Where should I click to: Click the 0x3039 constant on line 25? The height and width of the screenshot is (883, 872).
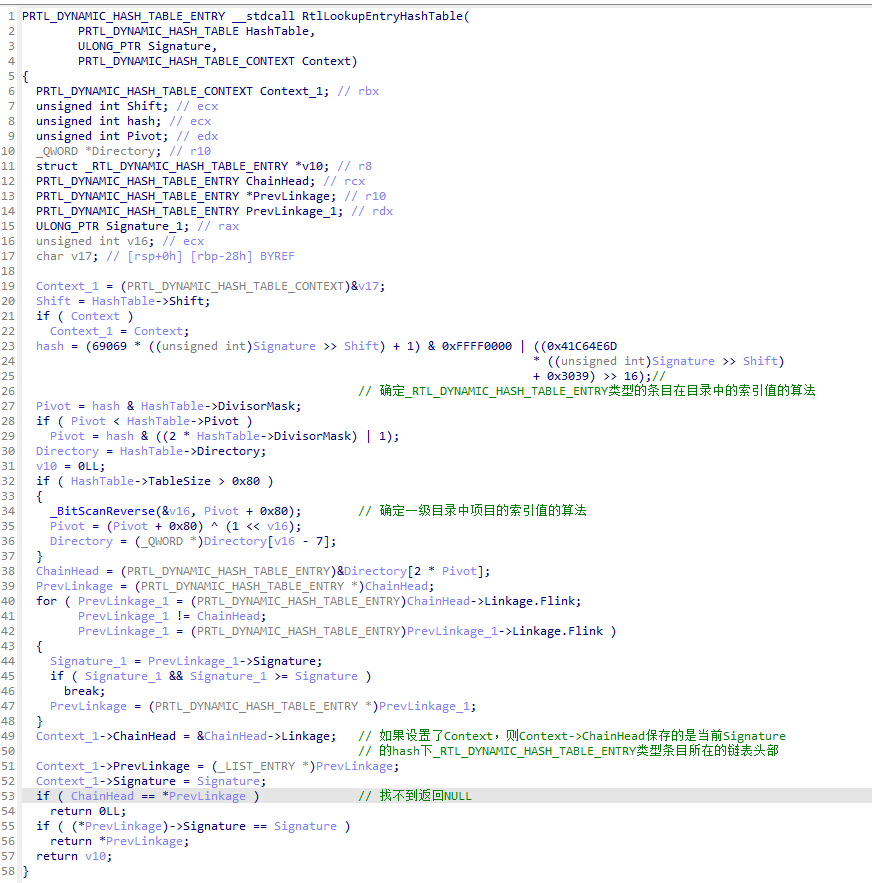coord(568,376)
